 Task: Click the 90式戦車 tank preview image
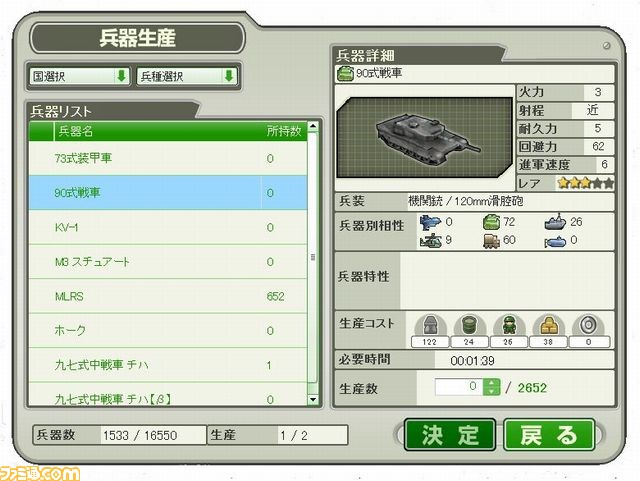click(x=424, y=137)
